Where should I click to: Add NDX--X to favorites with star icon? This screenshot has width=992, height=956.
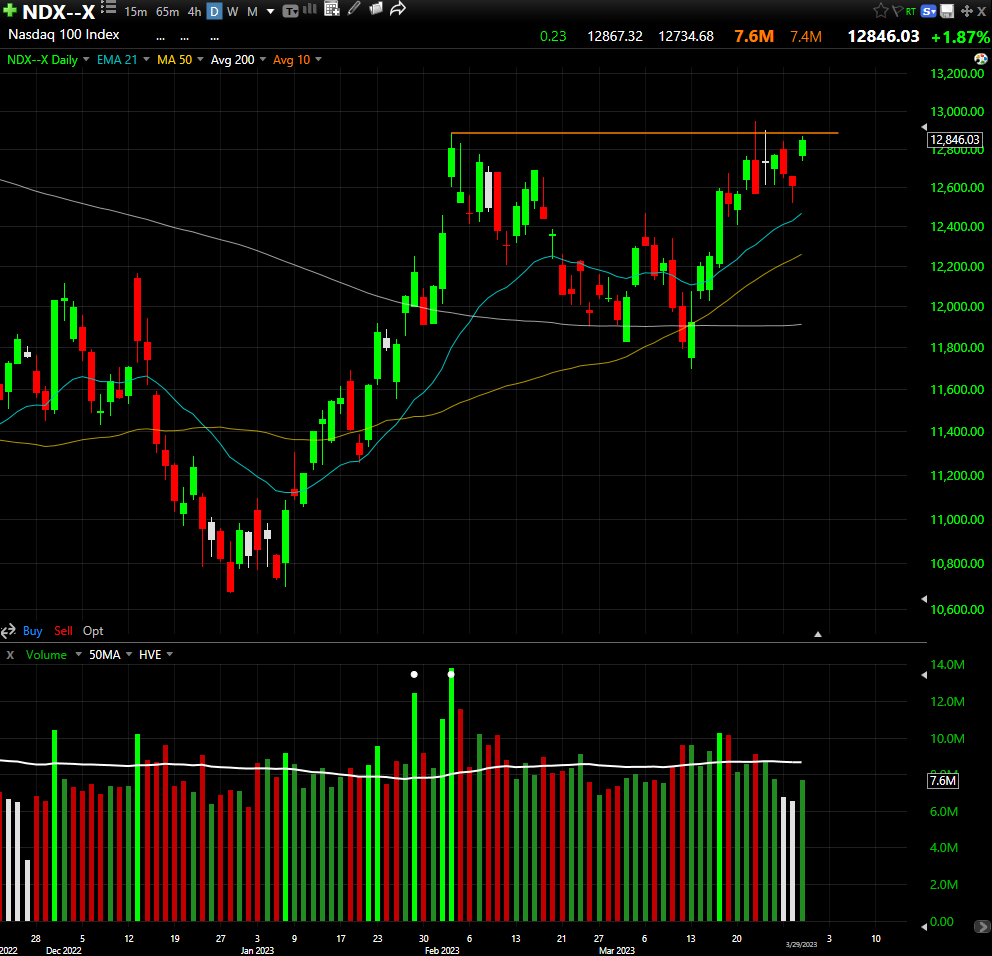(x=880, y=11)
